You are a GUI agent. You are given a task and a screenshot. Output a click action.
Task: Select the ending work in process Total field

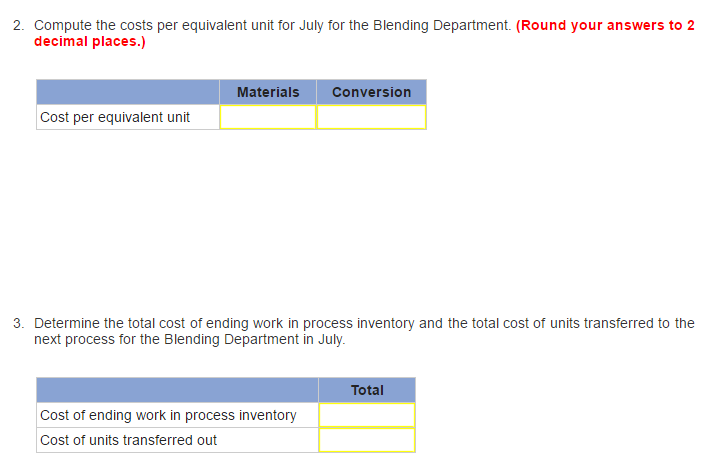tap(366, 415)
